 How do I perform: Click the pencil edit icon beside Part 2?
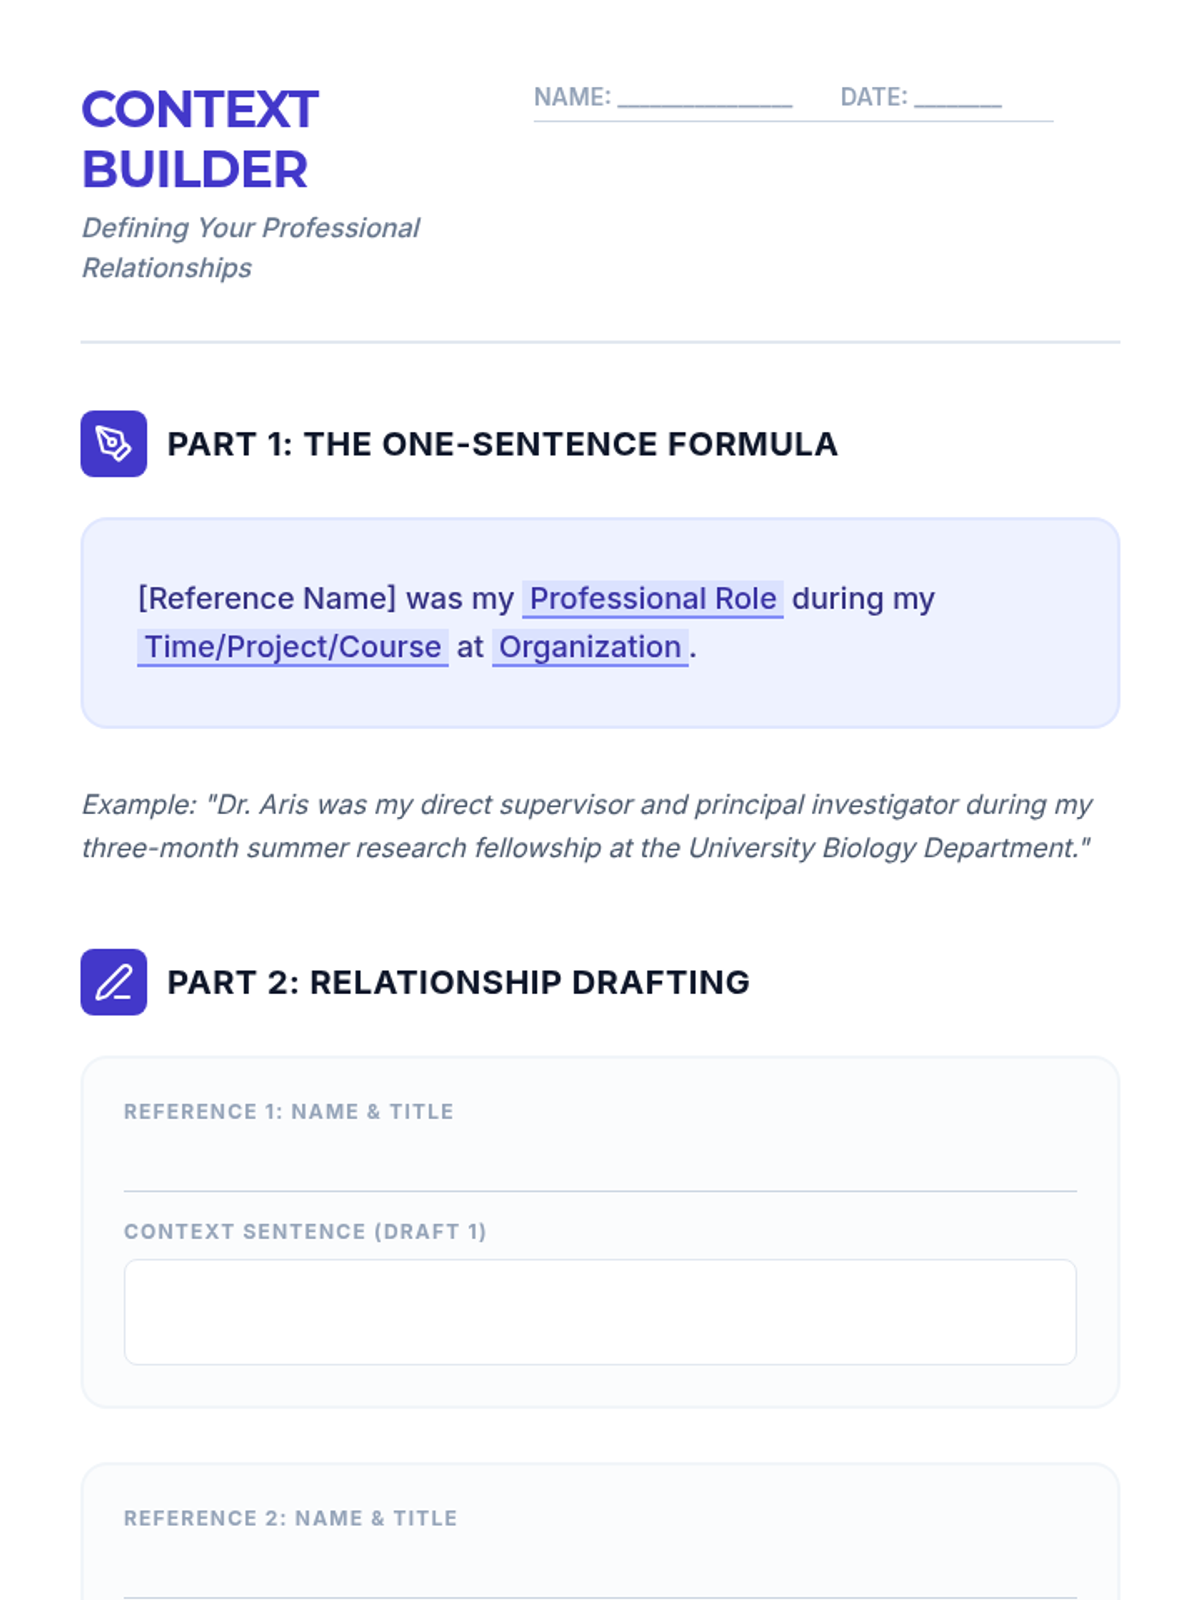pyautogui.click(x=114, y=982)
